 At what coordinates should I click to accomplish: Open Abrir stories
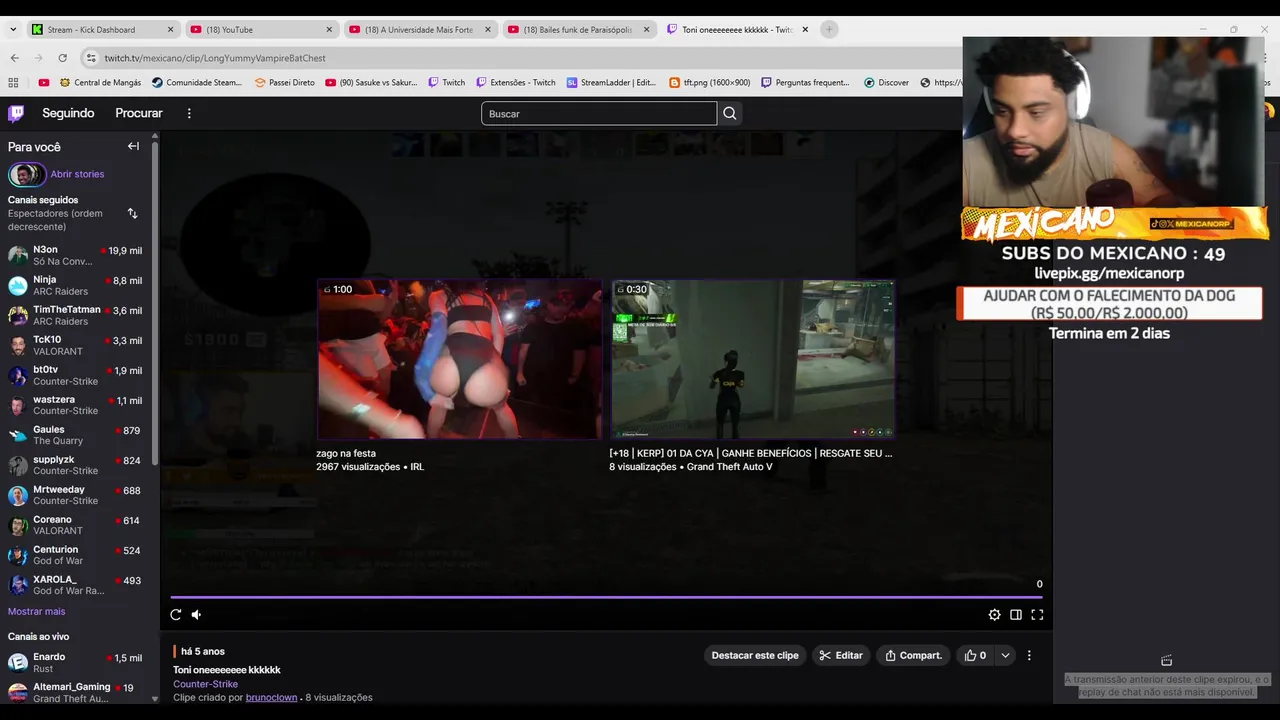coord(77,174)
